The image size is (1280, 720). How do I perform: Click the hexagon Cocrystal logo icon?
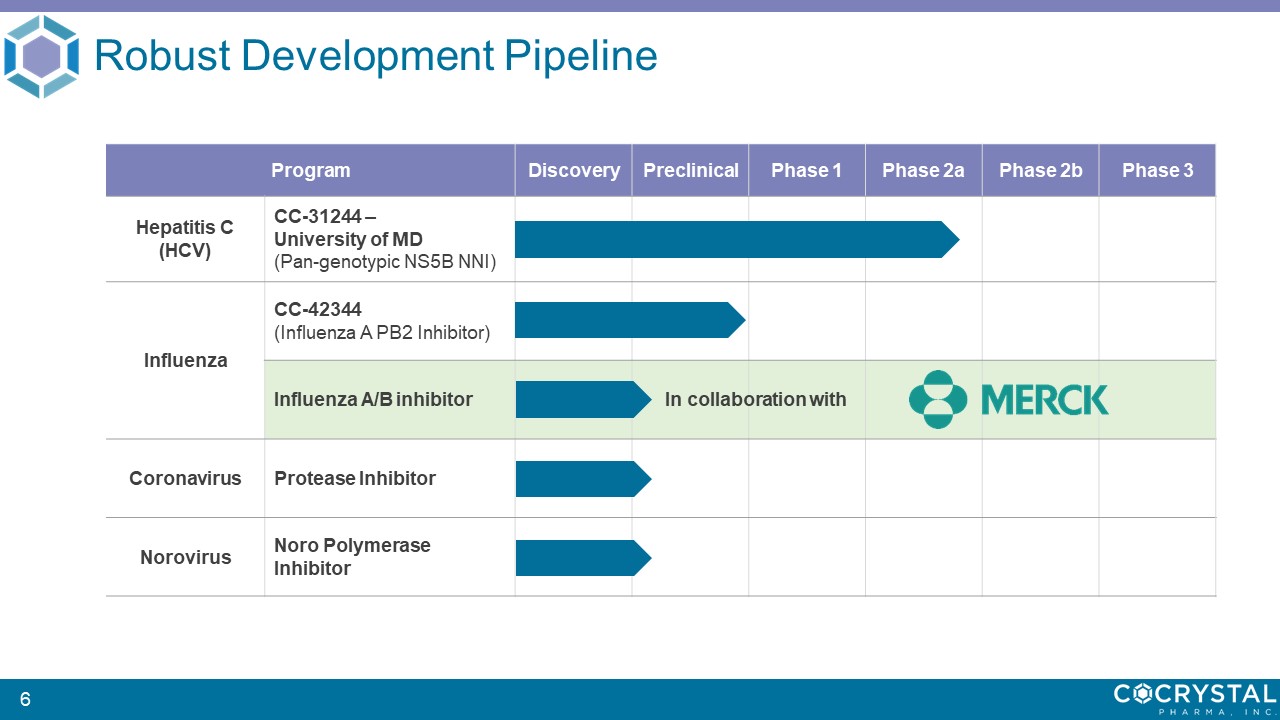pyautogui.click(x=41, y=57)
